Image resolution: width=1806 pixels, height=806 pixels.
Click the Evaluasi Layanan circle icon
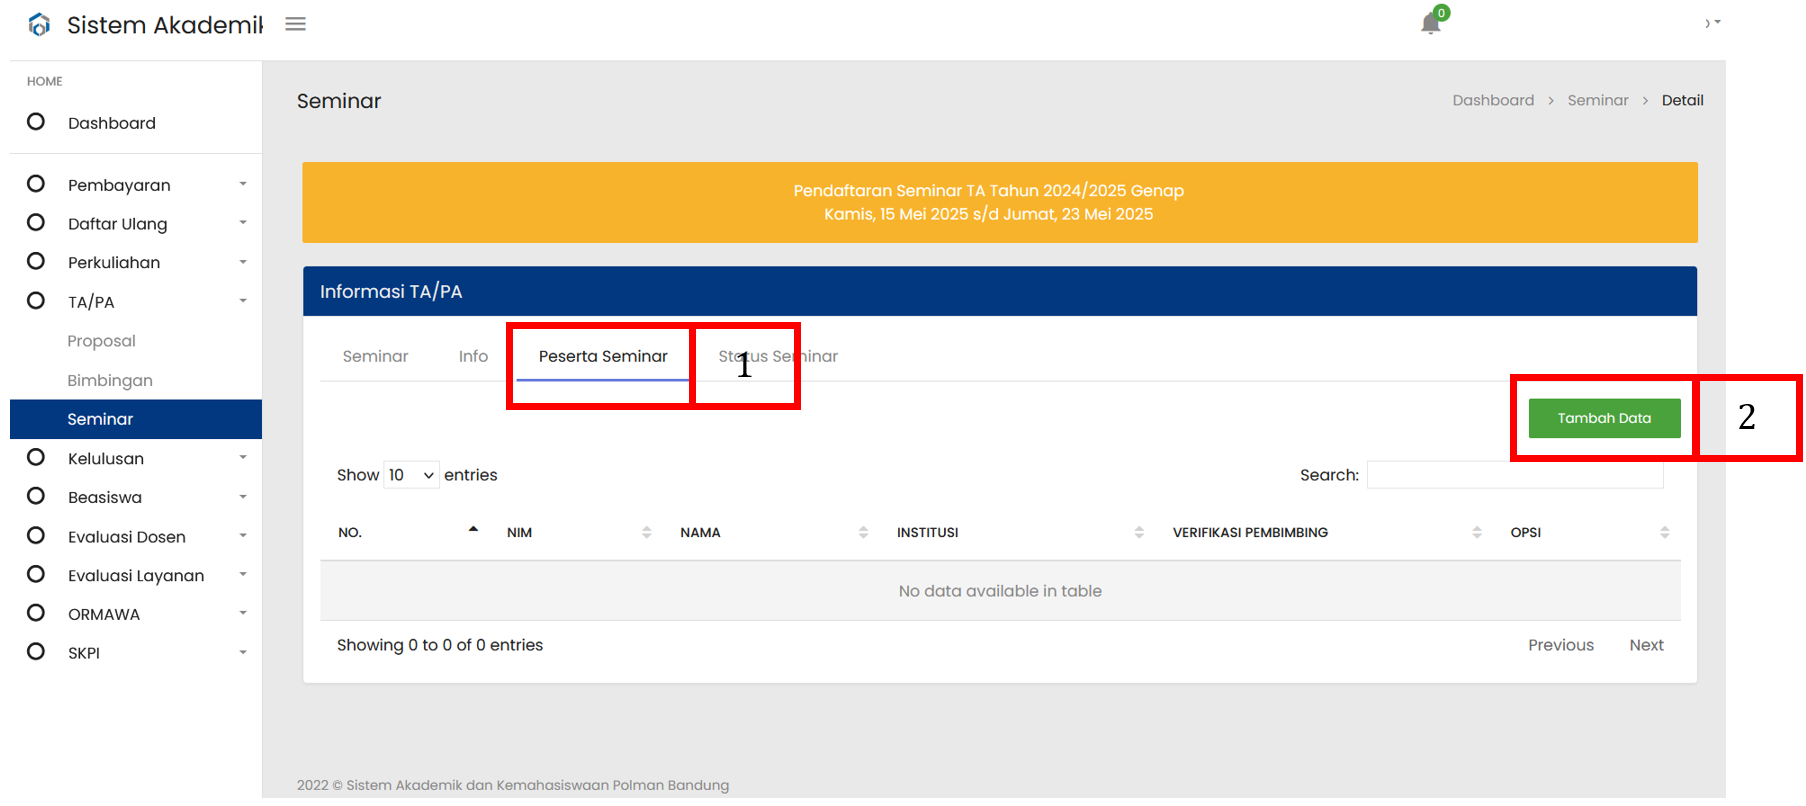click(x=36, y=575)
